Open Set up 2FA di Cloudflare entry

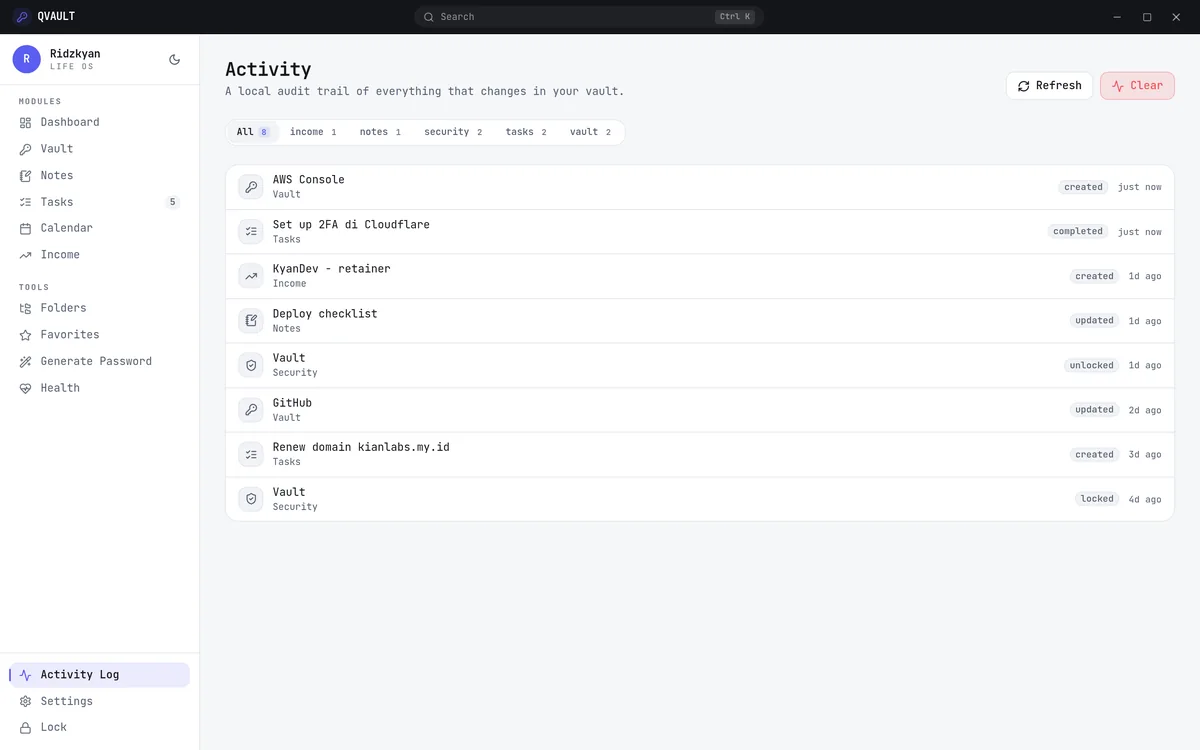click(x=700, y=232)
